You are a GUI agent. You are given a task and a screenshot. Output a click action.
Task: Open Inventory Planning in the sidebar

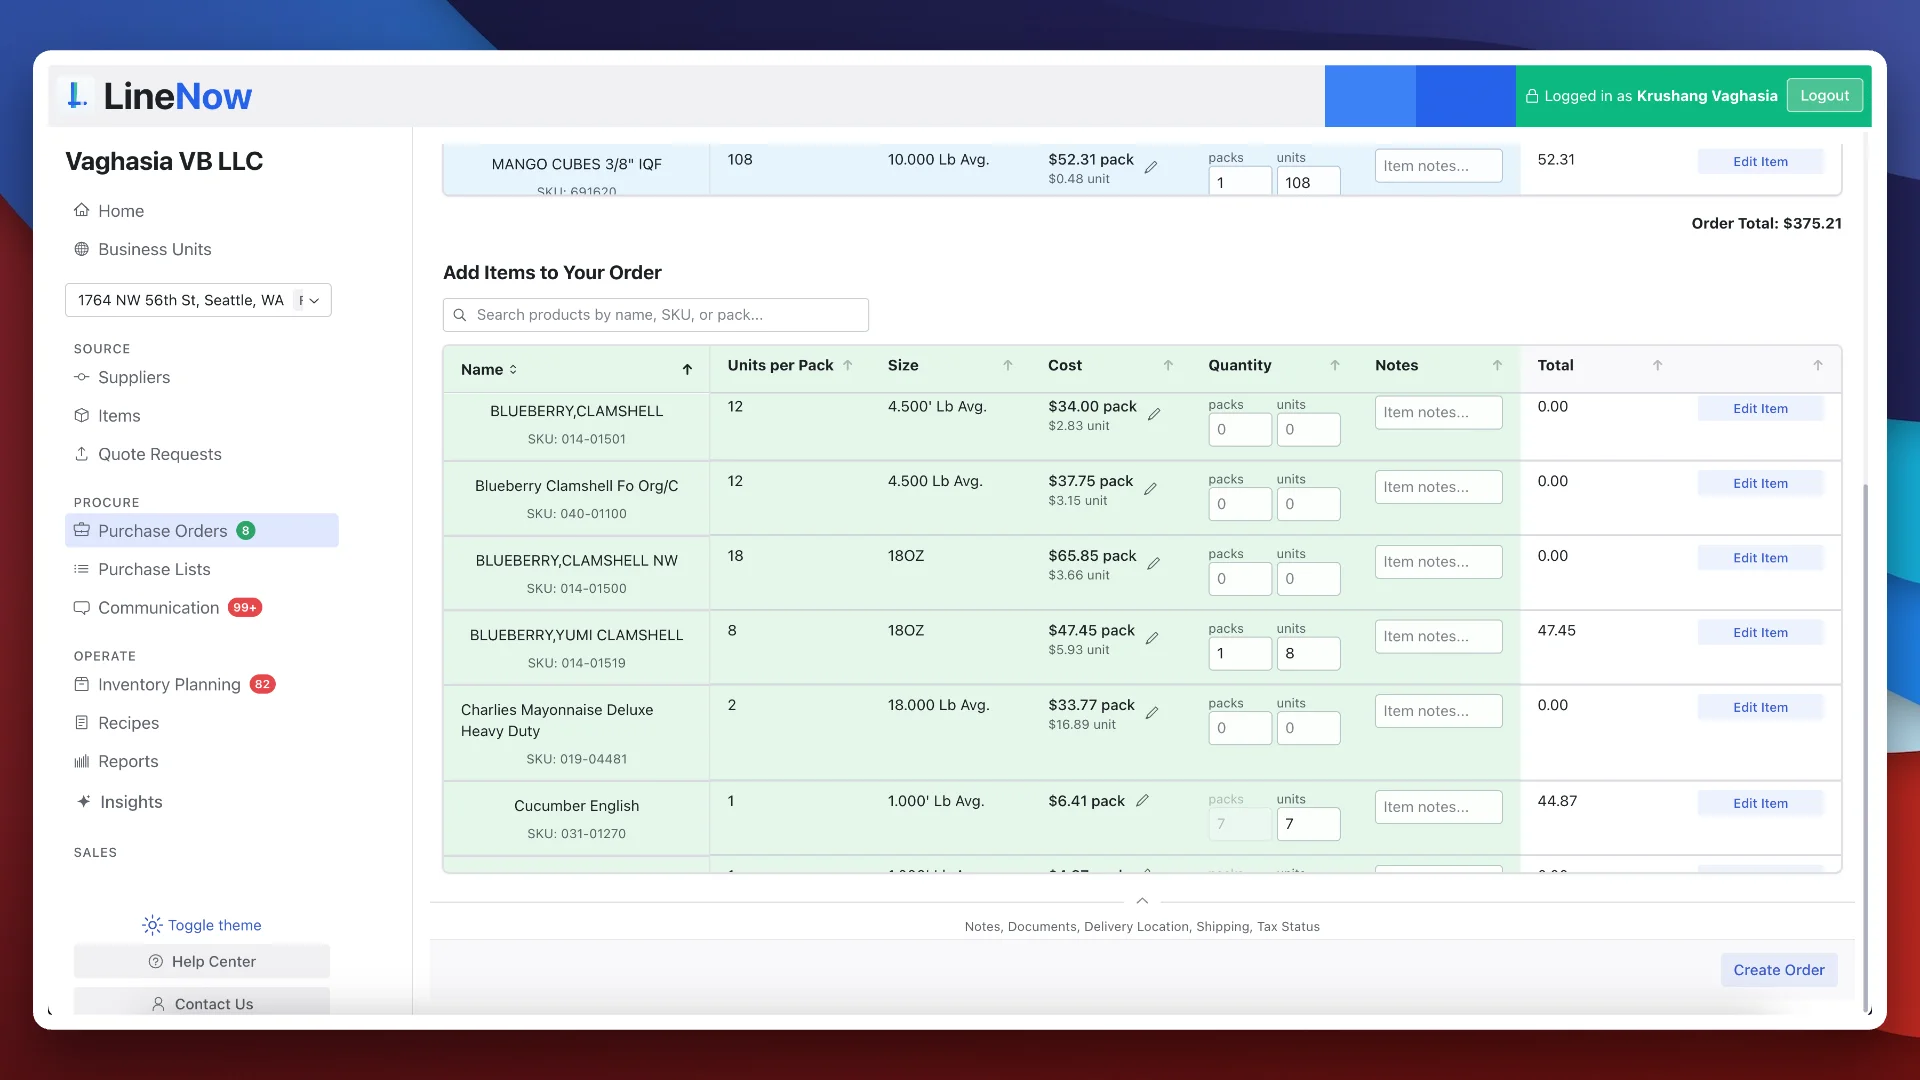(x=168, y=685)
